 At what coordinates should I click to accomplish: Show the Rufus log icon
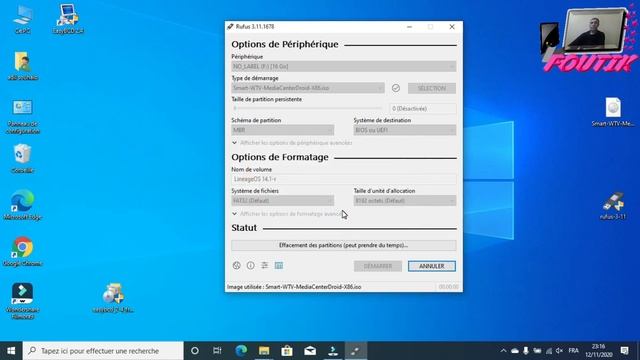pyautogui.click(x=279, y=266)
